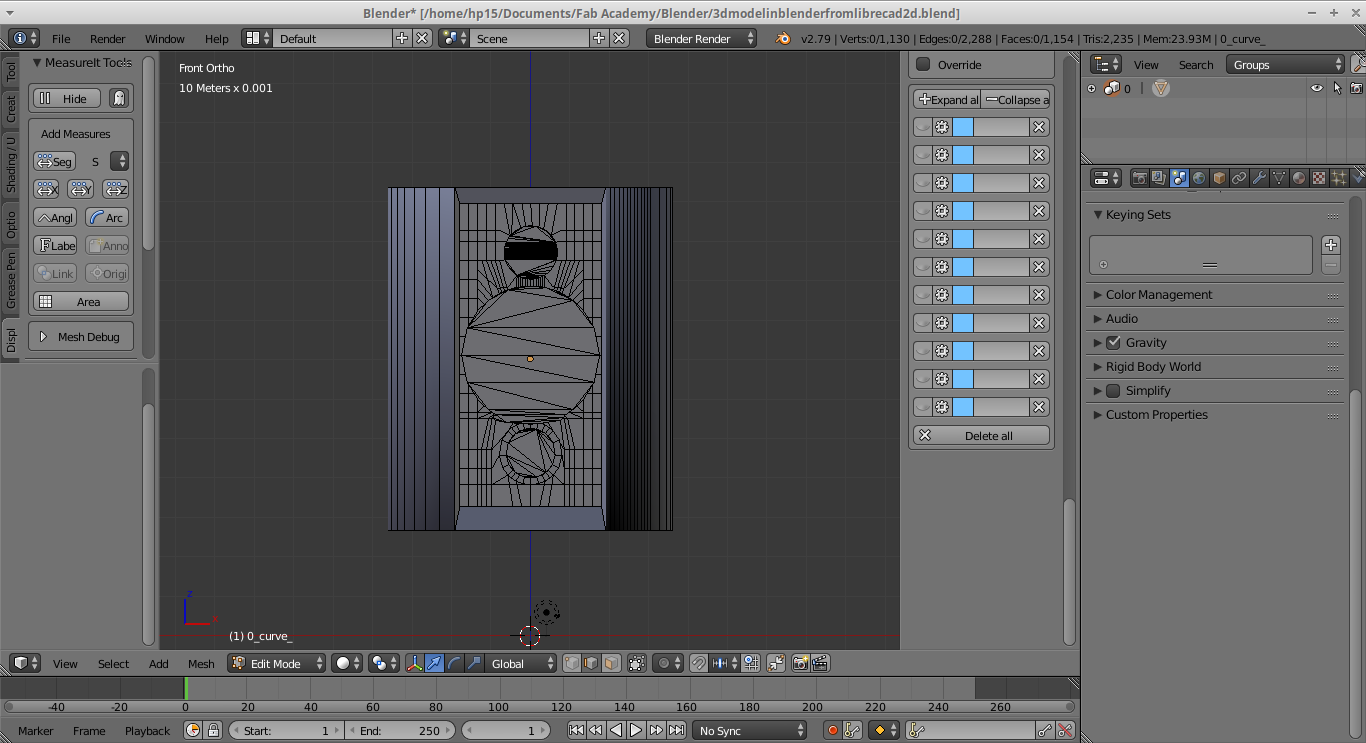Toggle visibility eye for group 0 in outliner
The image size is (1366, 743).
(1317, 88)
